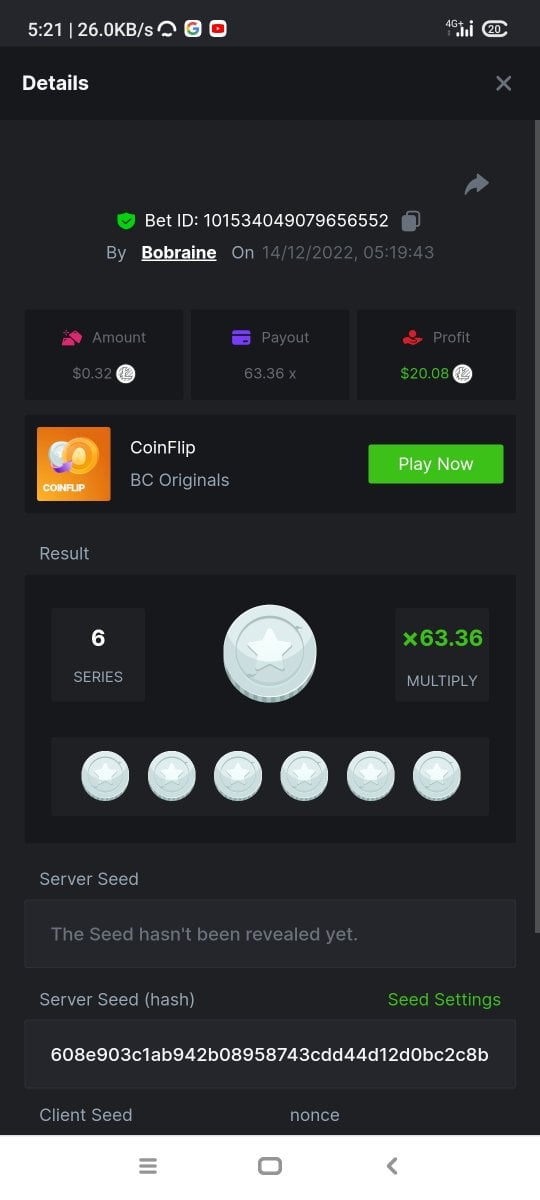The width and height of the screenshot is (540, 1200).
Task: Tap the Android home navigation button
Action: coord(270,1166)
